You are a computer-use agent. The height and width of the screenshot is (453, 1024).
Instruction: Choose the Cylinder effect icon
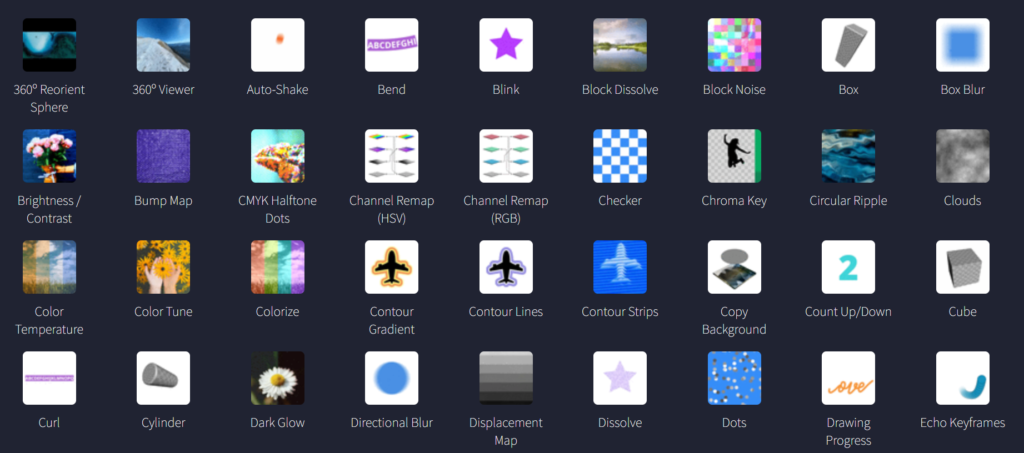pos(163,378)
